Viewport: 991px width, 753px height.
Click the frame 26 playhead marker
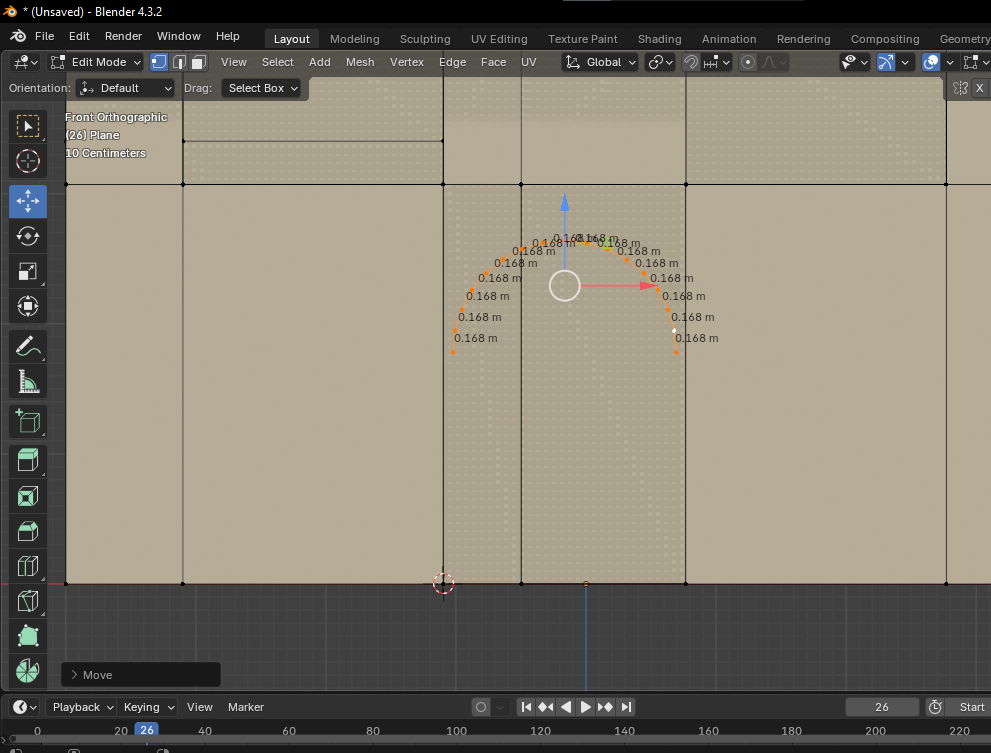[147, 730]
